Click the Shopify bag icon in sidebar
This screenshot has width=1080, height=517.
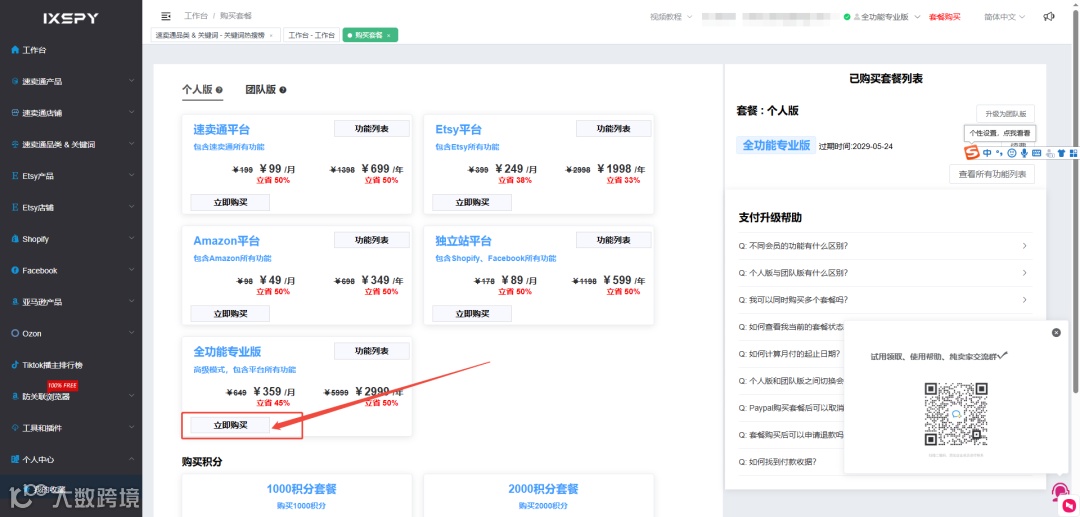[x=15, y=239]
